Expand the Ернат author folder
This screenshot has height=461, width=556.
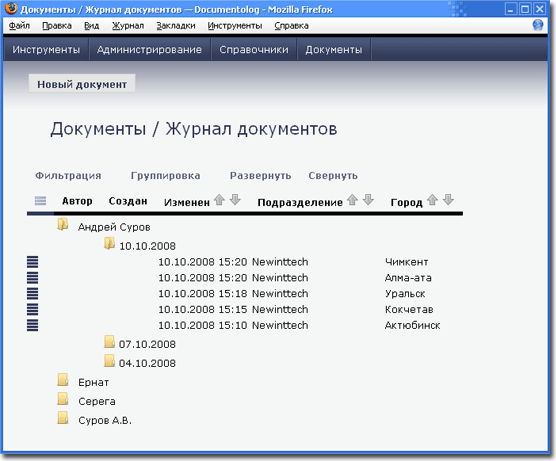click(63, 380)
